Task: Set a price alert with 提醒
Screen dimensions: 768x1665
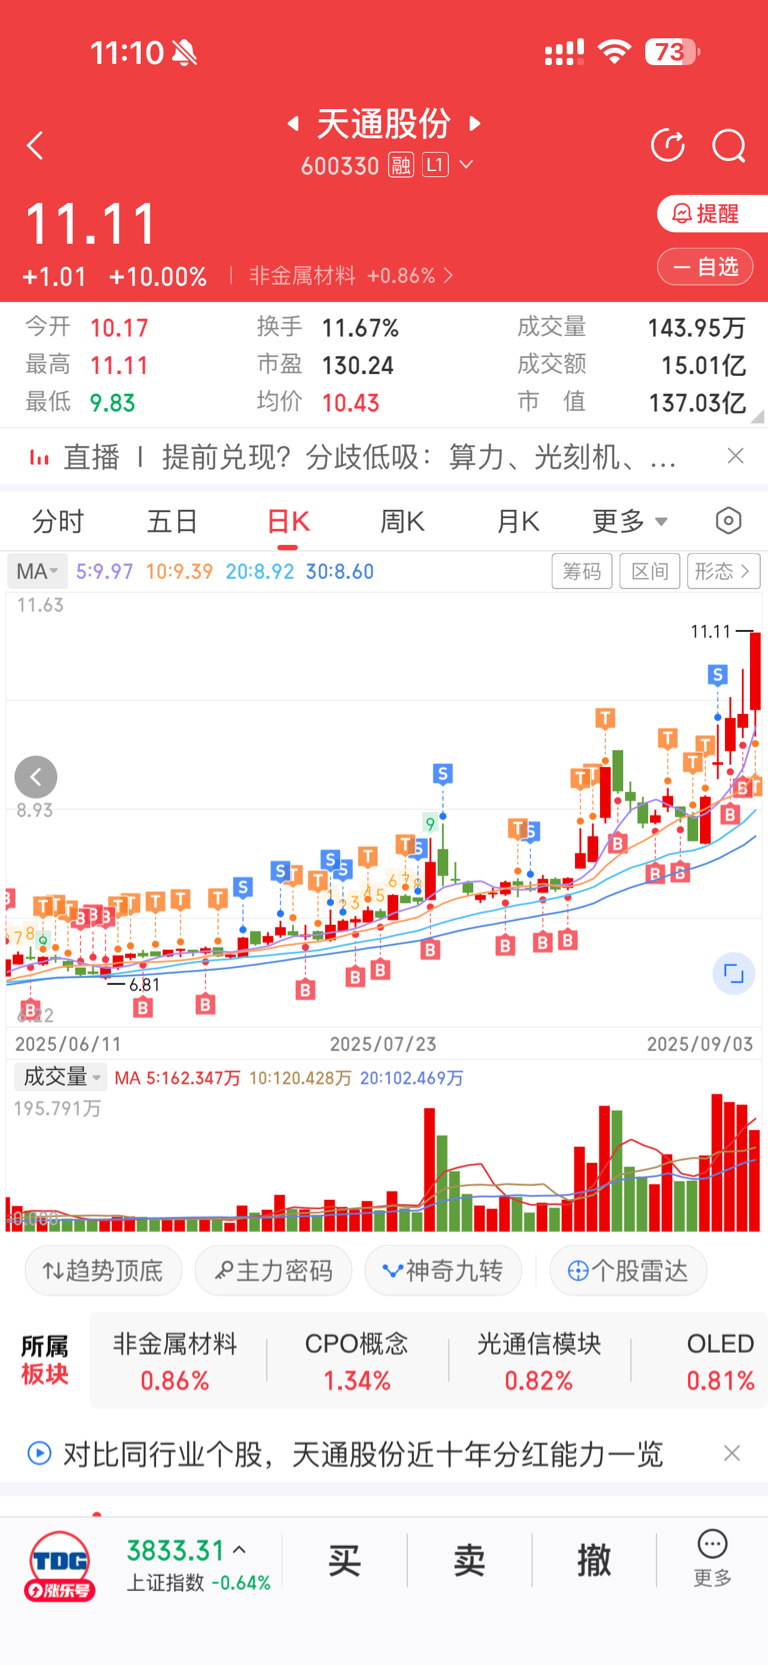Action: point(711,213)
